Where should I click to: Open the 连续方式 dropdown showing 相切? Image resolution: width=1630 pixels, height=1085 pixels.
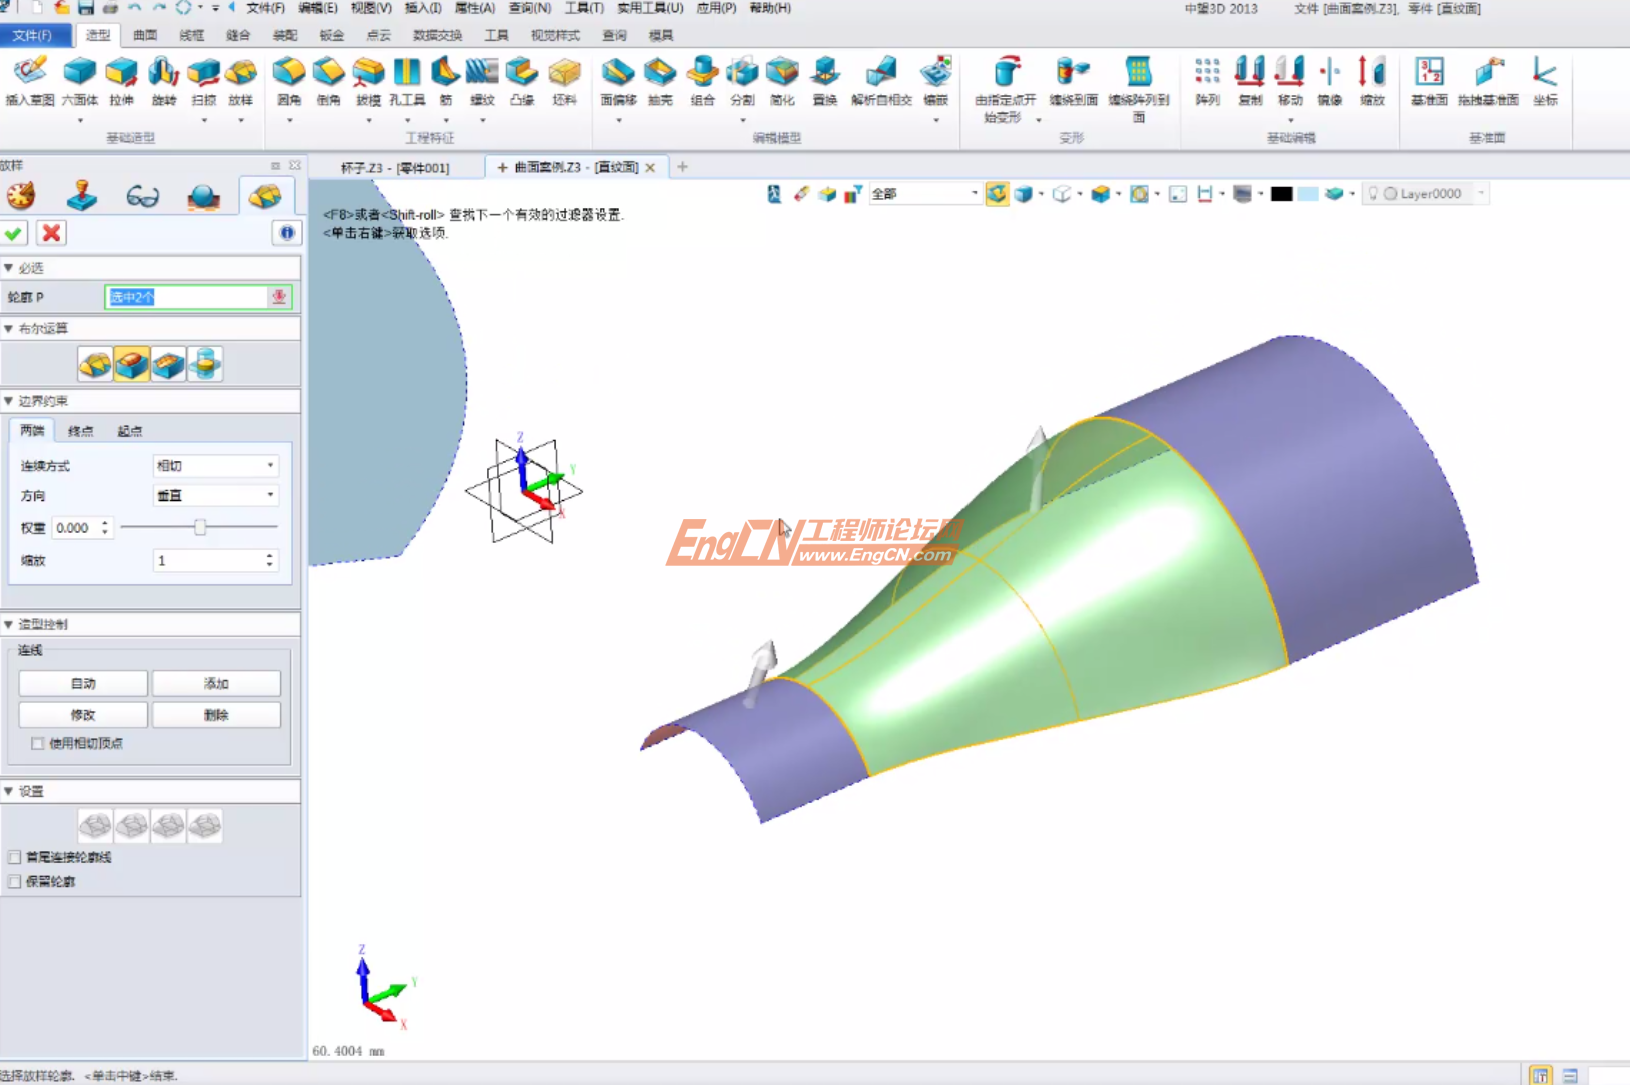215,465
